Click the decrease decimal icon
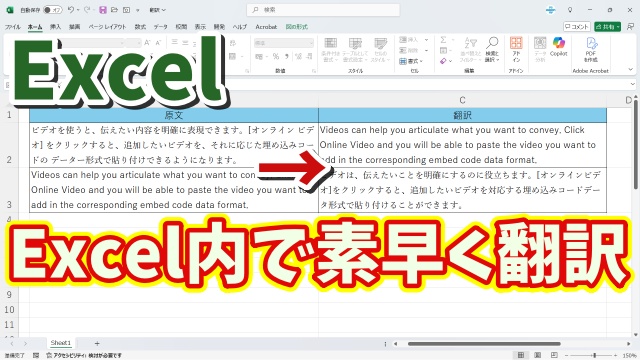The height and width of the screenshot is (360, 640). pyautogui.click(x=309, y=56)
